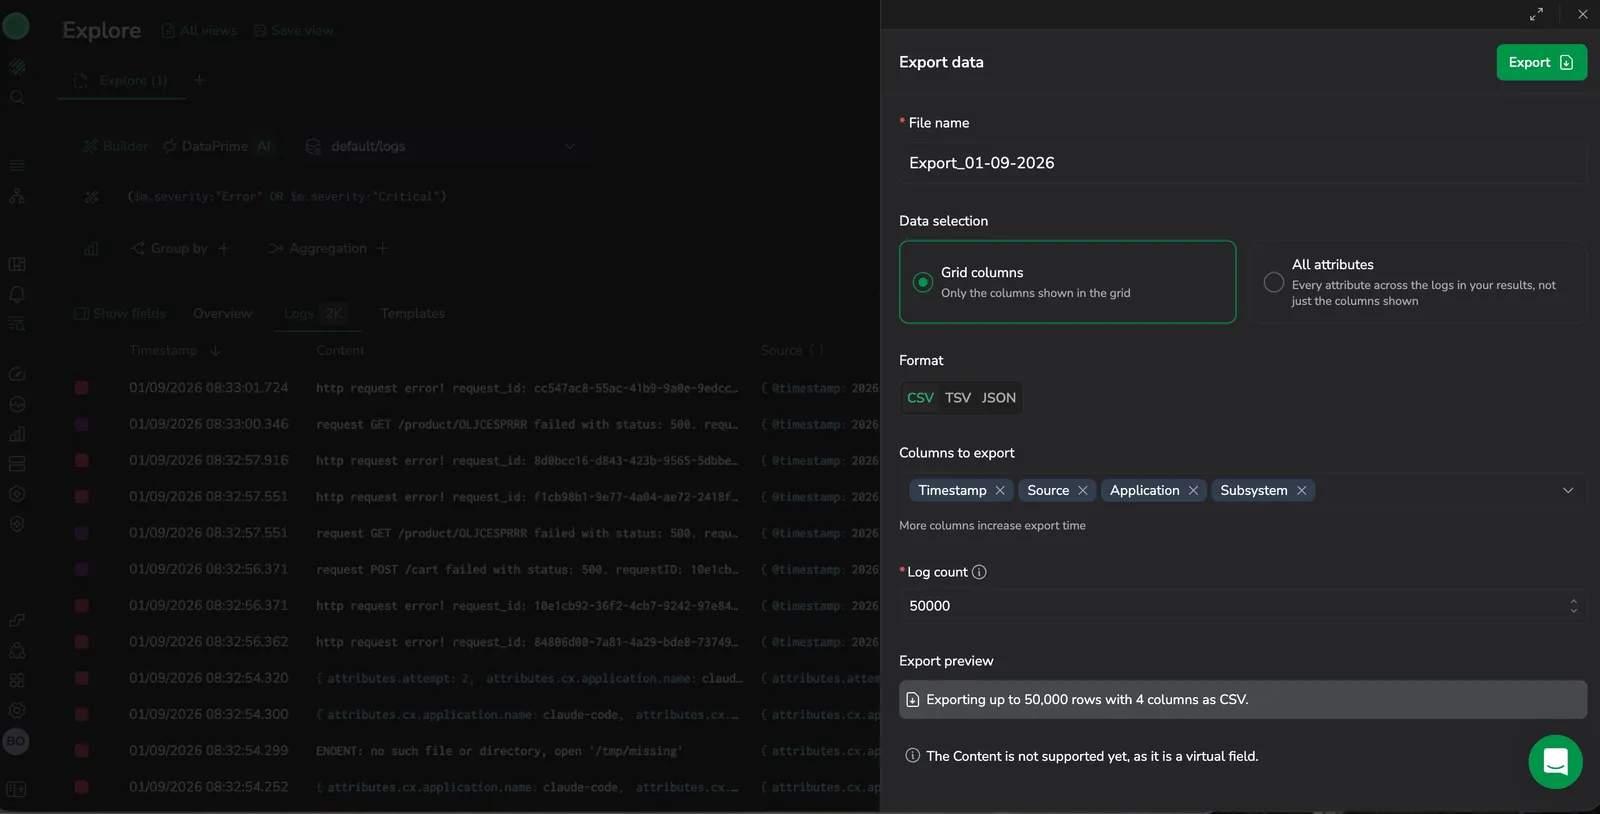The height and width of the screenshot is (814, 1600).
Task: Open the log search list icon in sidebar
Action: pyautogui.click(x=16, y=324)
